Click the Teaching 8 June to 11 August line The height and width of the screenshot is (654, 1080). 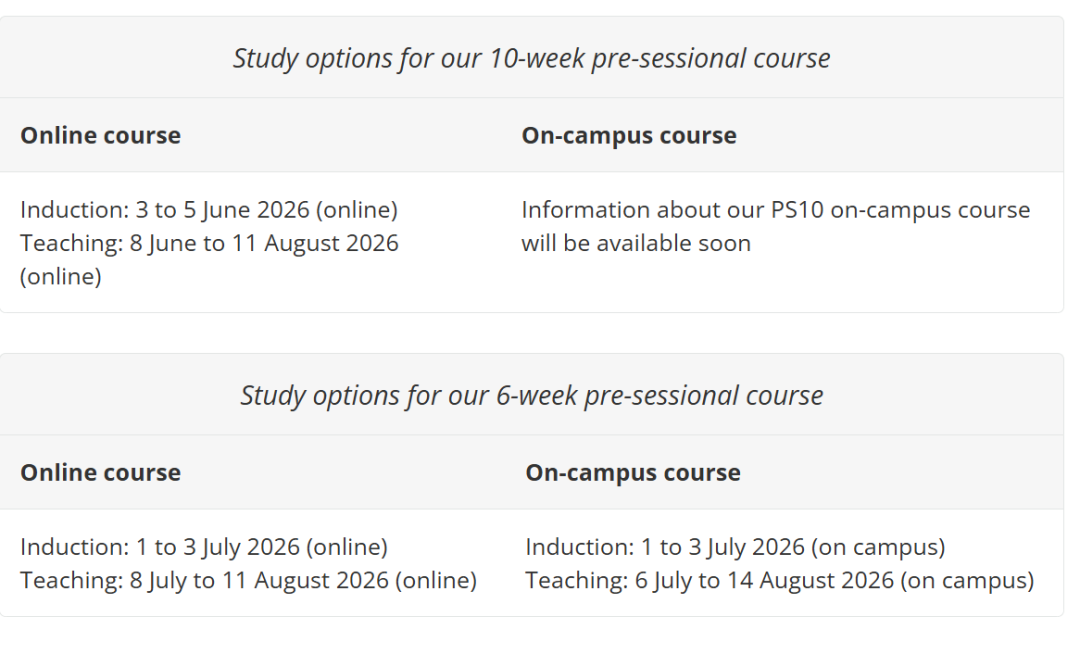(x=209, y=243)
